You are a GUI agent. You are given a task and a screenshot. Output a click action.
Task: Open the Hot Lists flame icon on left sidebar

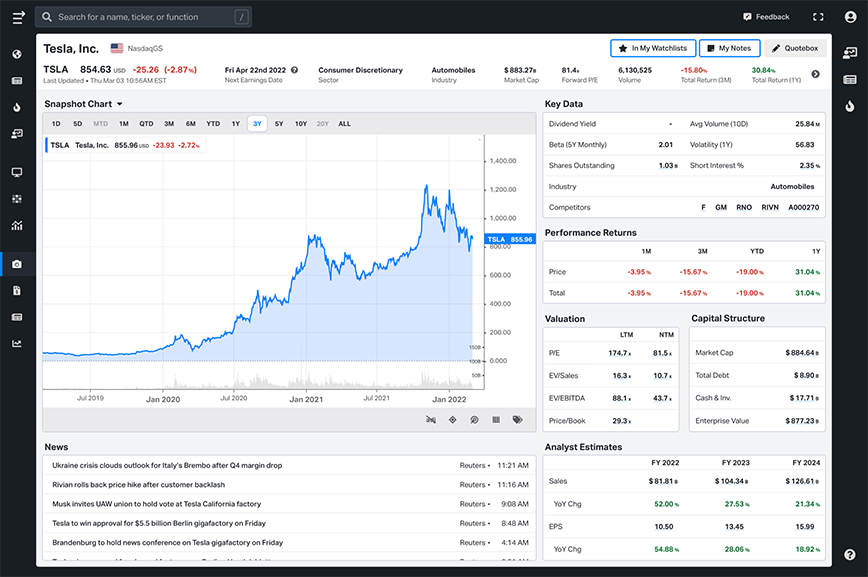tap(14, 108)
